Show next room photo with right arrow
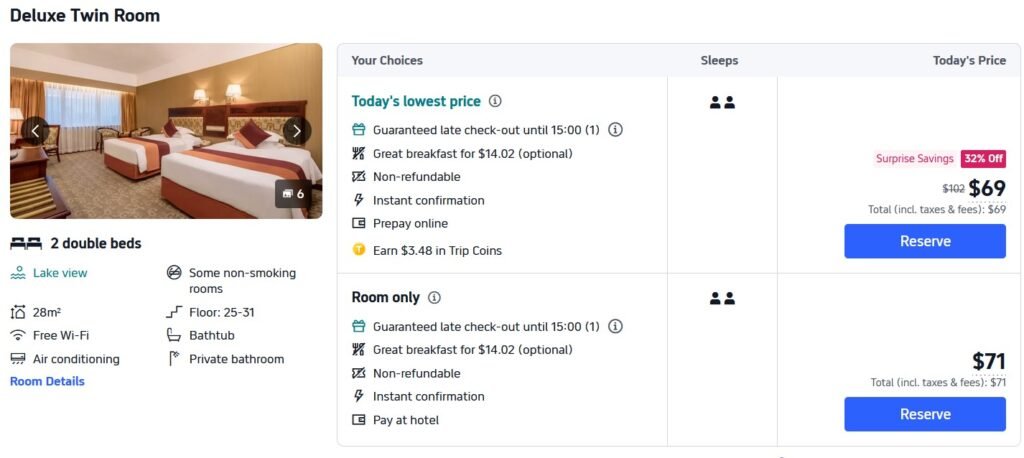Viewport: 1024px width, 458px height. tap(296, 130)
